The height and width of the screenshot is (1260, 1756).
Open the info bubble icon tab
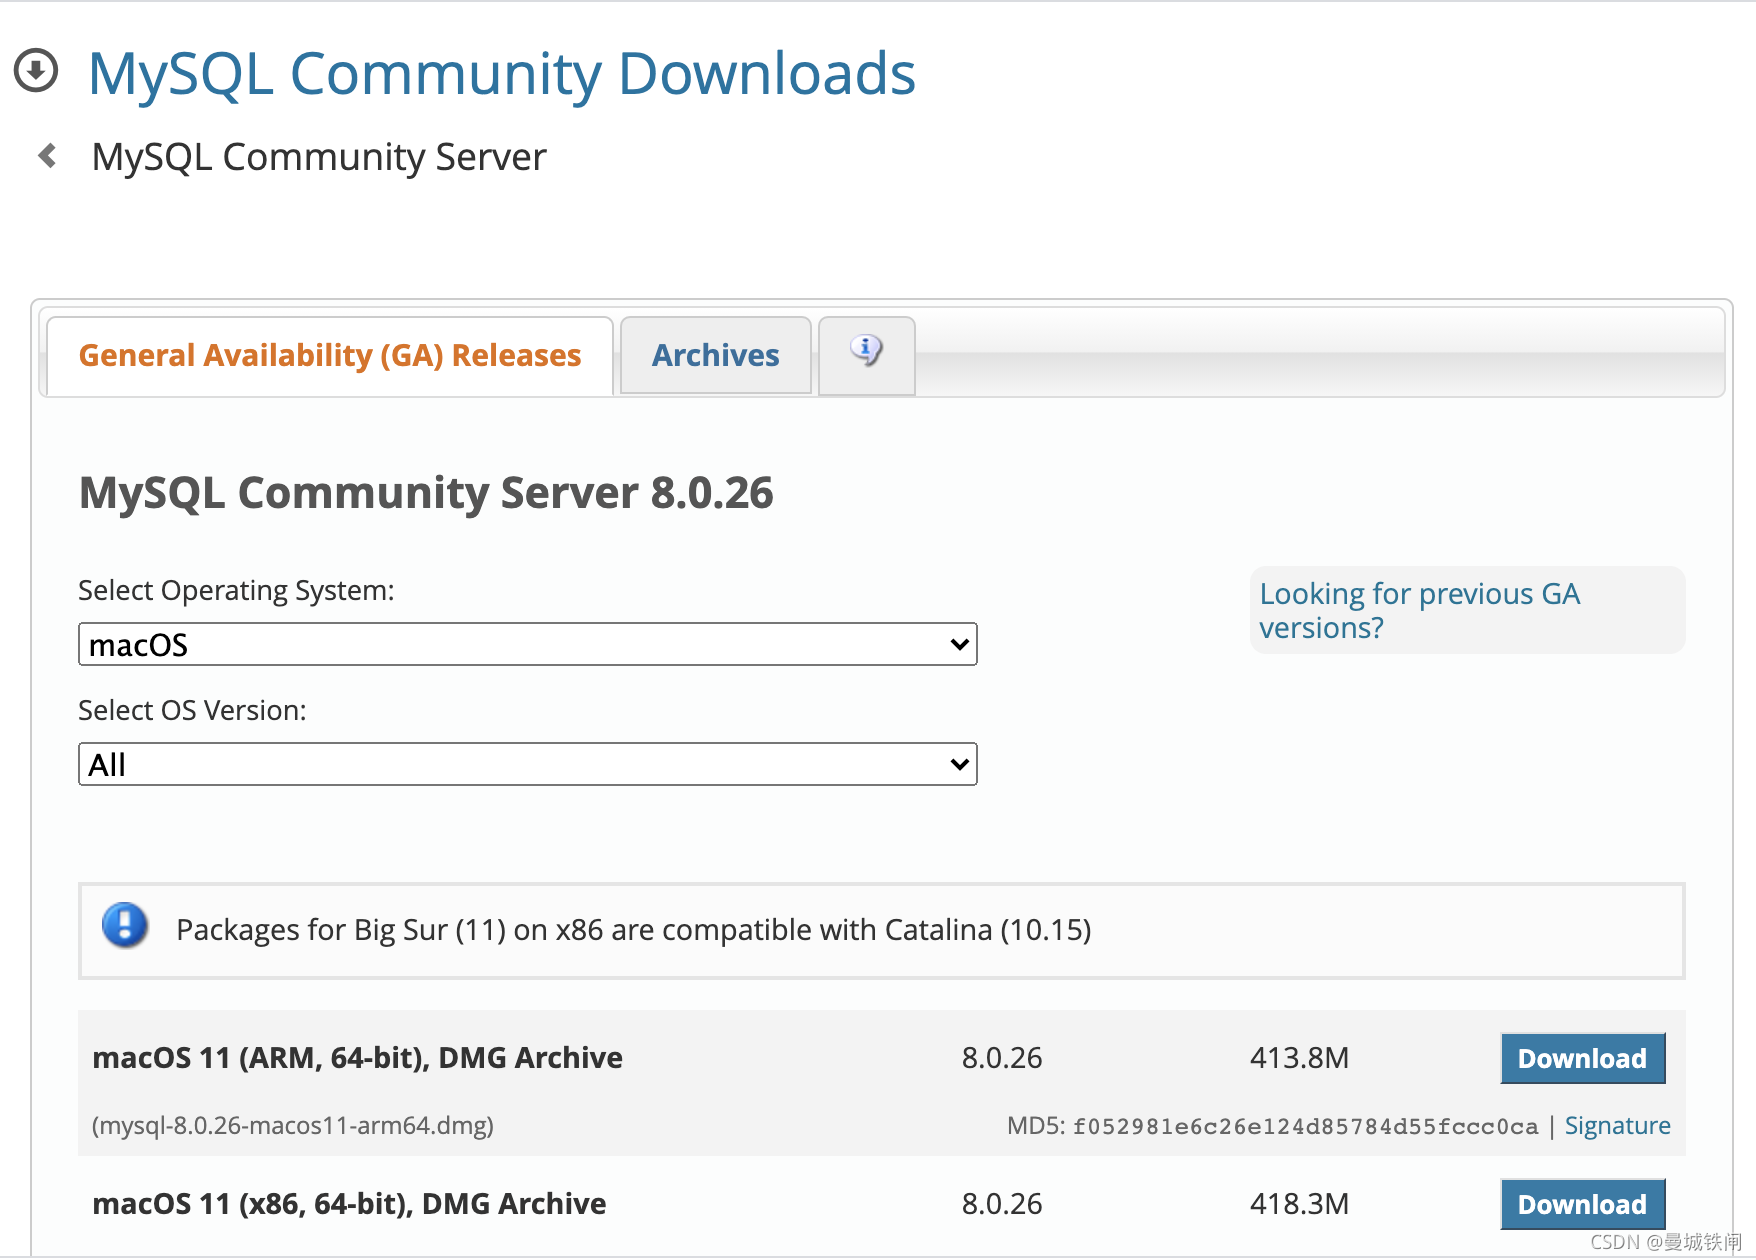[x=866, y=354]
